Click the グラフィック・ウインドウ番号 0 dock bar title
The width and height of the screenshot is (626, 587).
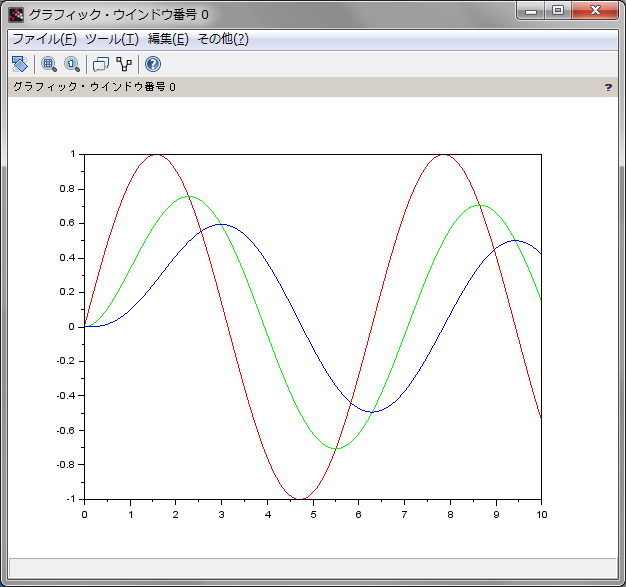tap(94, 87)
